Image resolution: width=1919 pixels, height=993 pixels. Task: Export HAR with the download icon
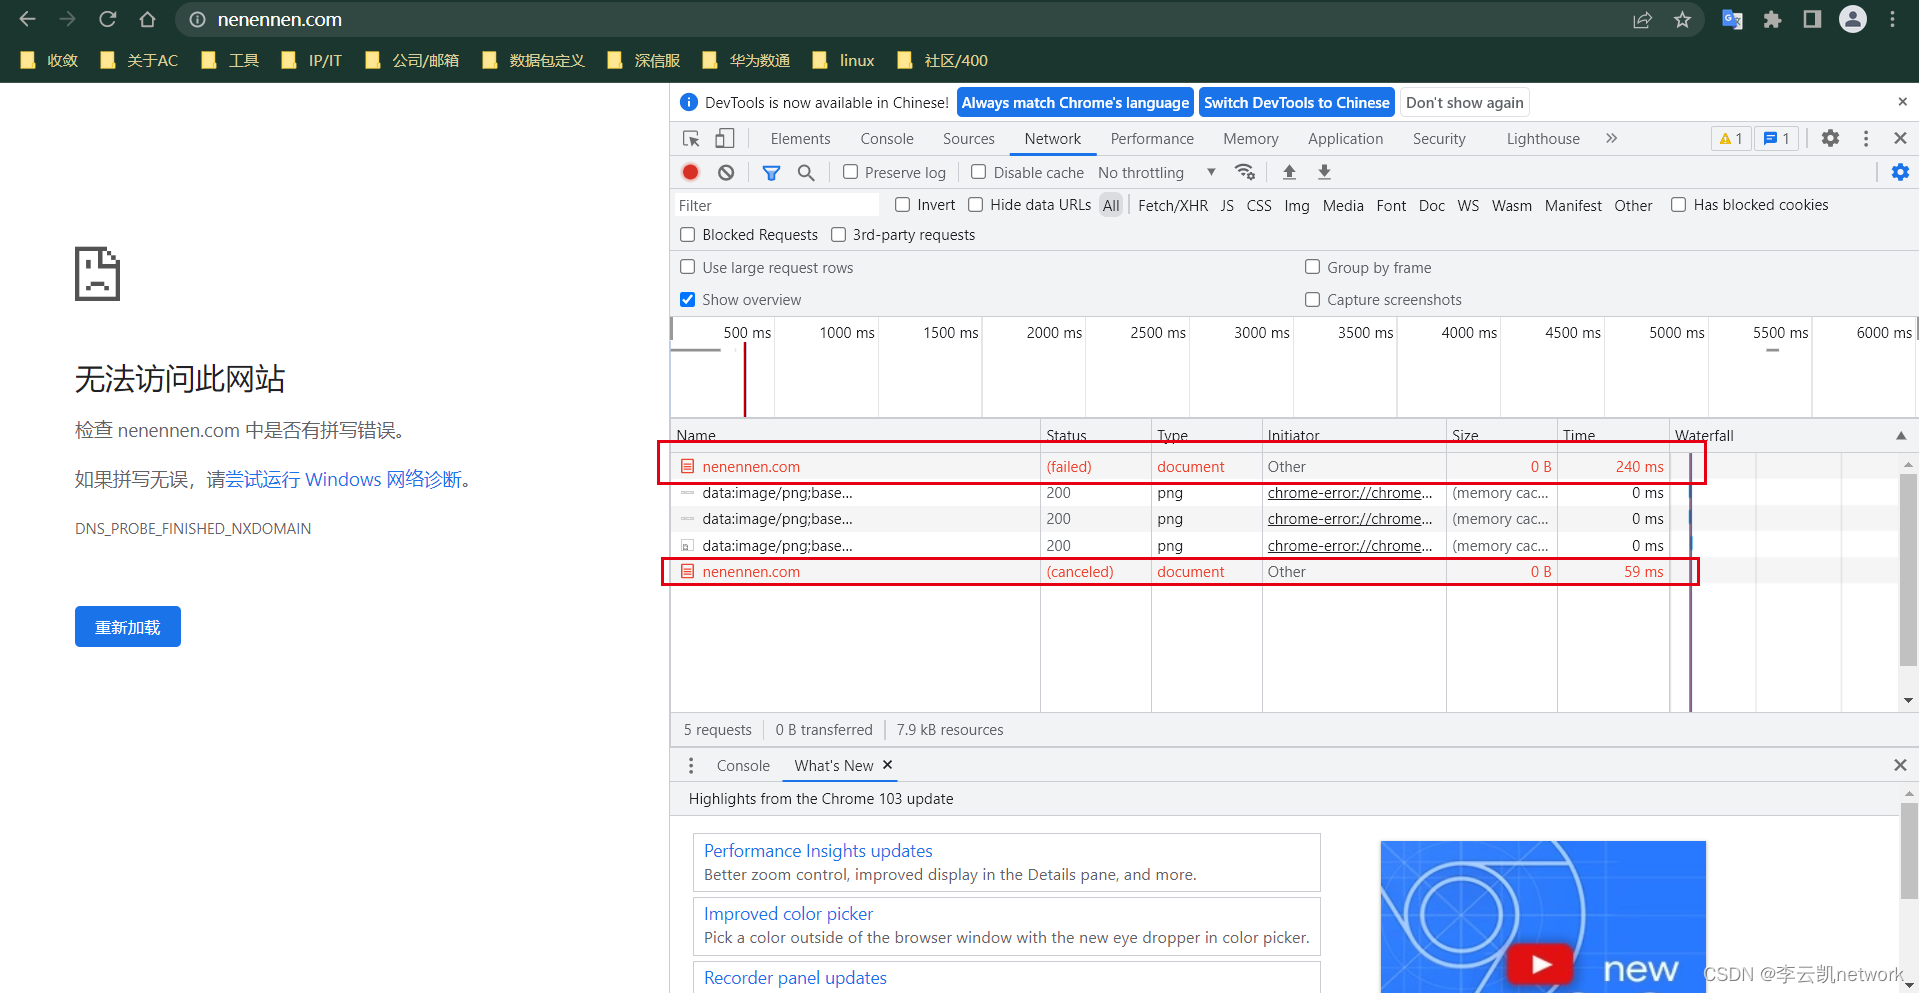coord(1324,172)
